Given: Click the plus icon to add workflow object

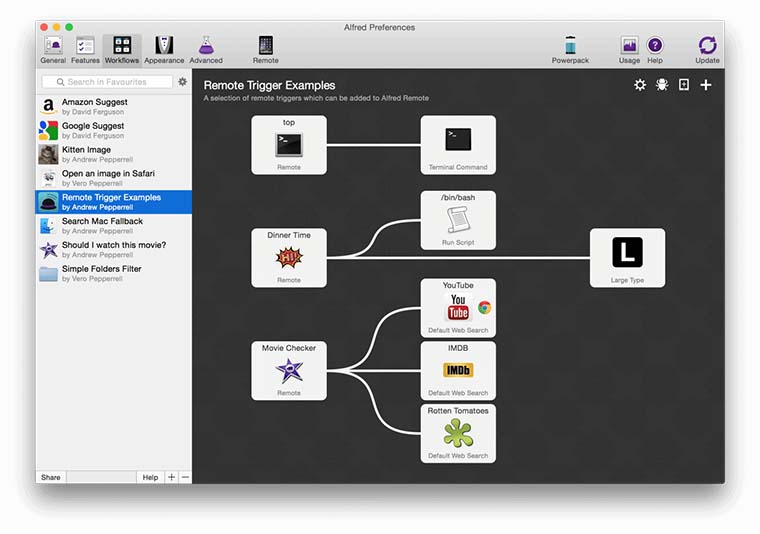Looking at the screenshot, I should click(x=706, y=85).
